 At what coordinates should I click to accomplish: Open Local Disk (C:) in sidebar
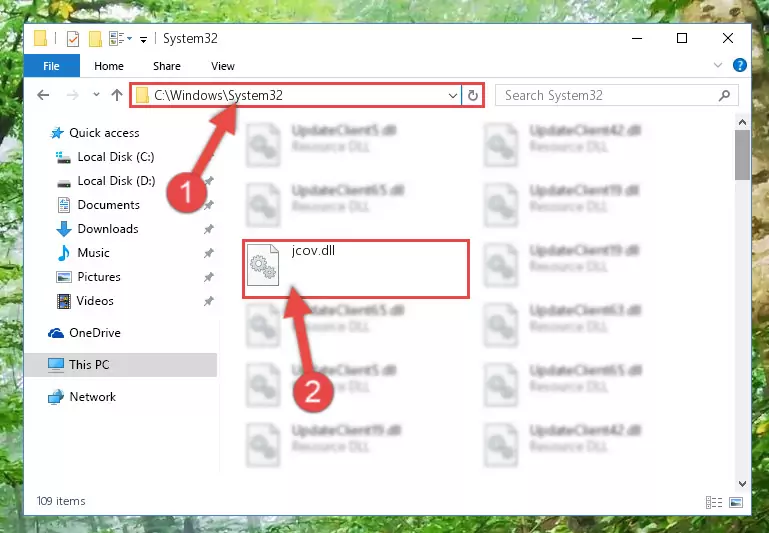(x=116, y=156)
